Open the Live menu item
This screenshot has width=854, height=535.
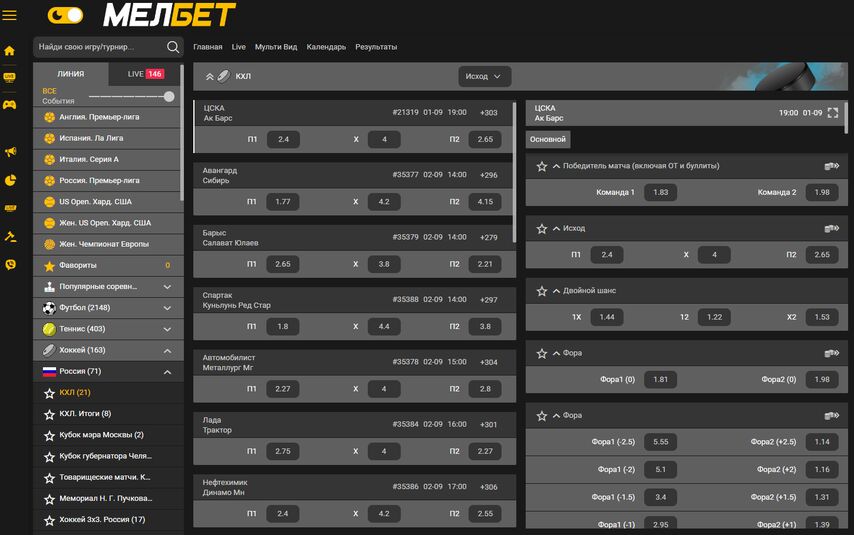[239, 47]
